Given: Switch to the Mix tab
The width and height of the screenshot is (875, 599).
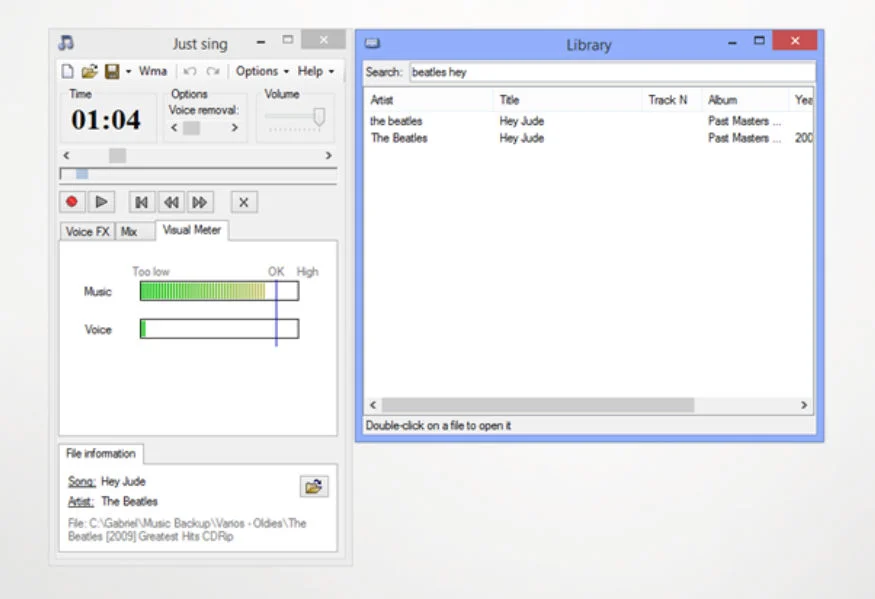Looking at the screenshot, I should [x=129, y=231].
